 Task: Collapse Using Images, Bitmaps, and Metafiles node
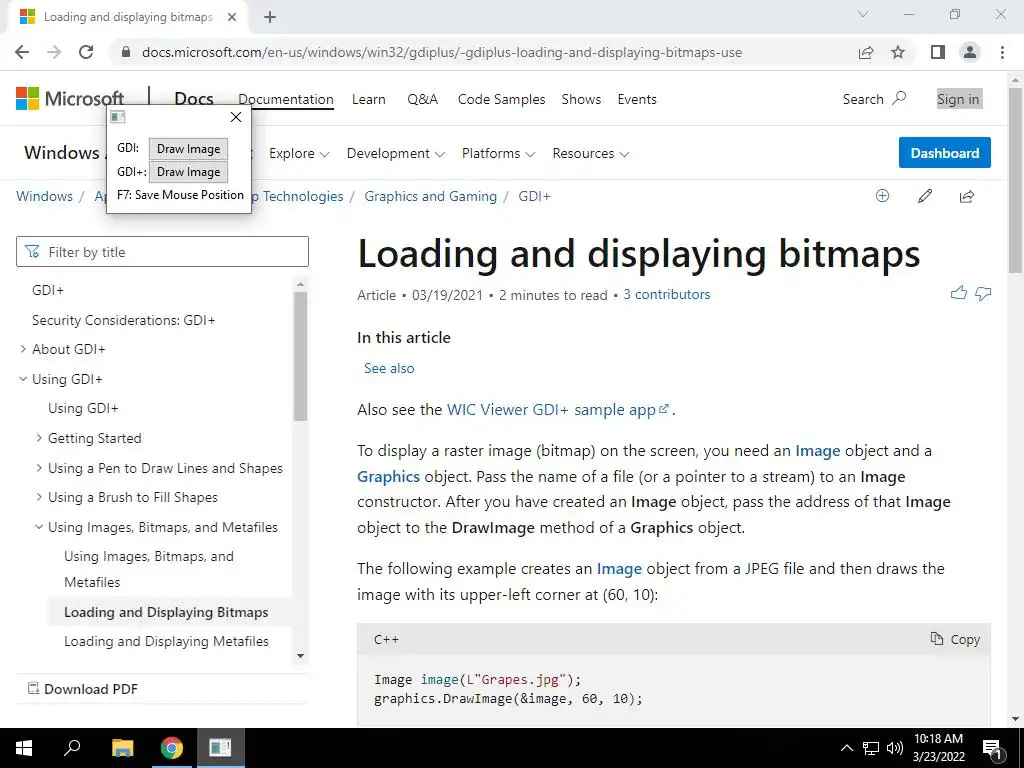[39, 527]
